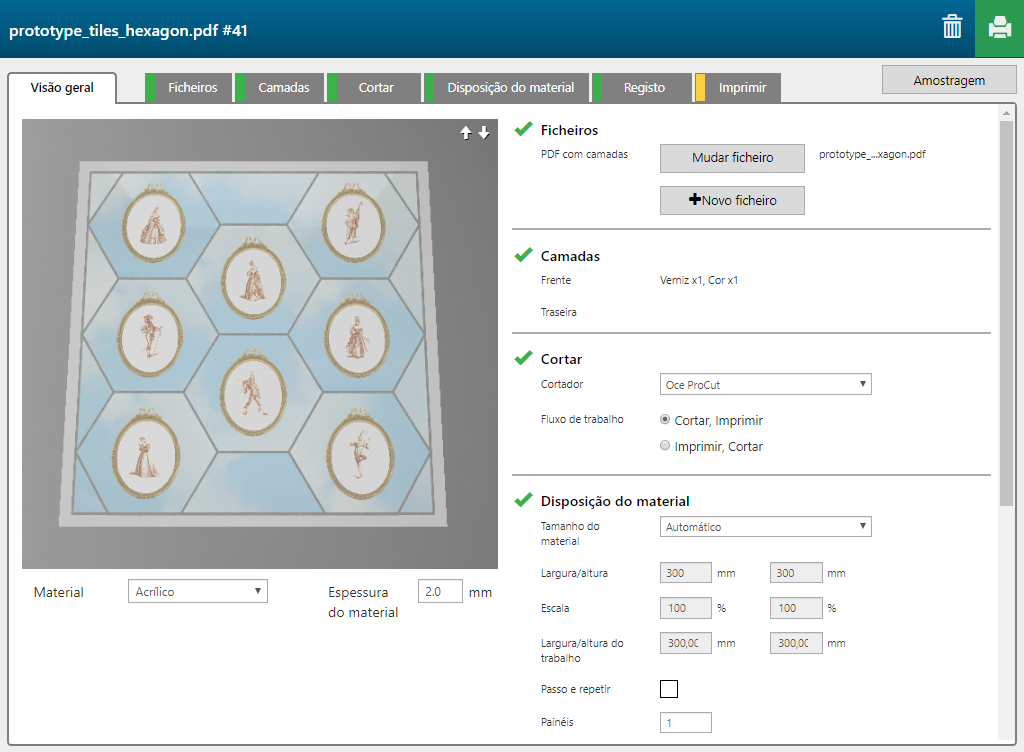
Task: Click the Fluxo de trabalho label
Action: click(582, 419)
